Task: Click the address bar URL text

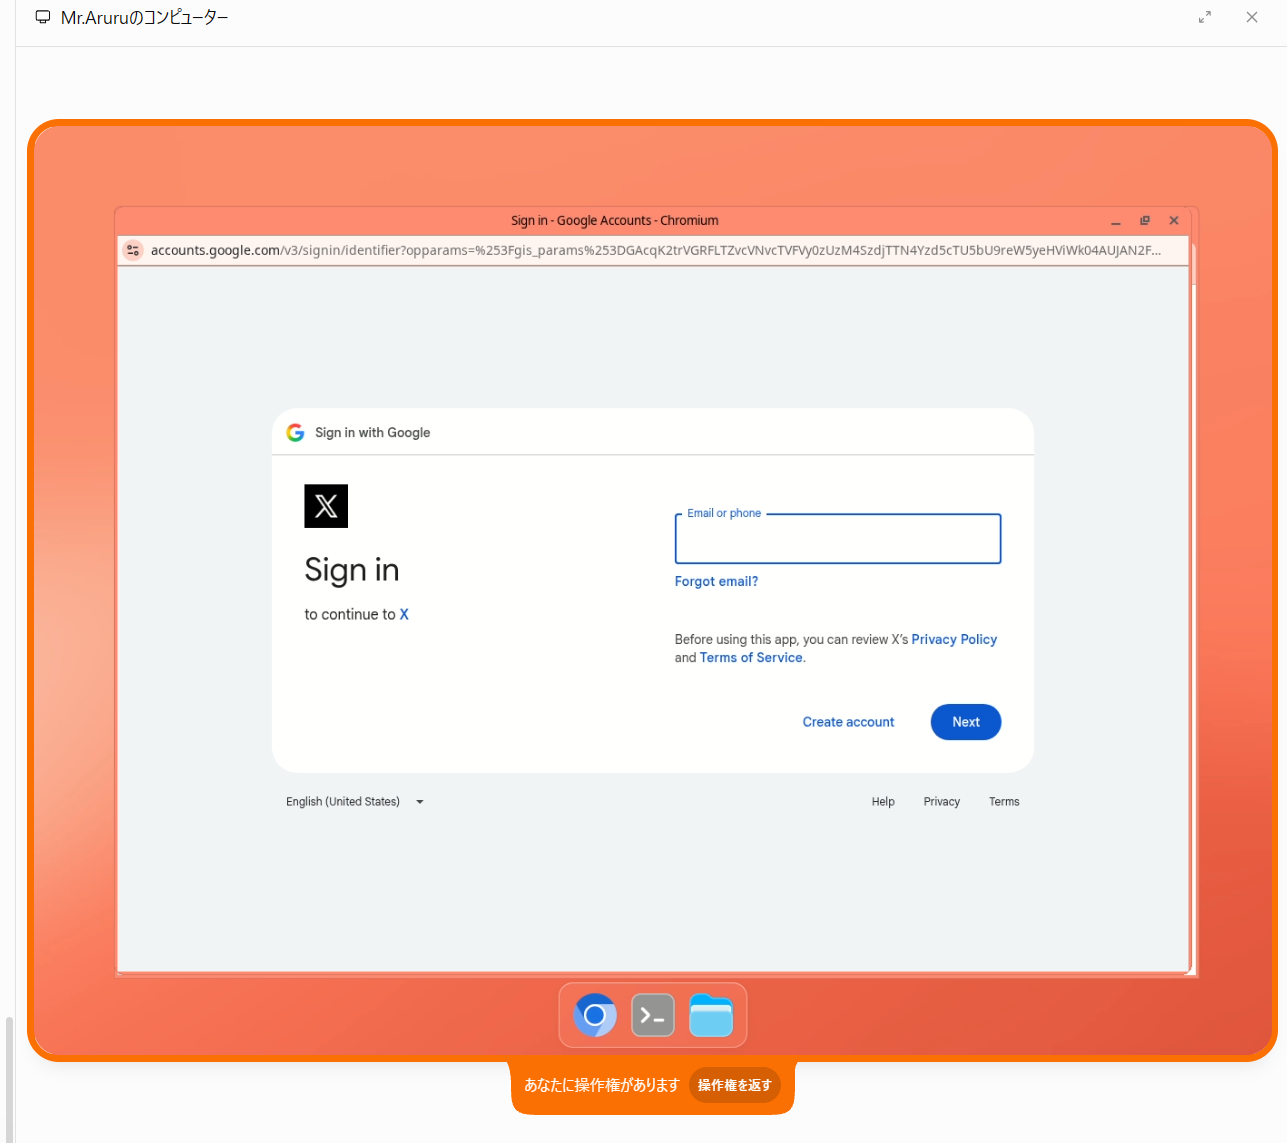Action: (655, 250)
